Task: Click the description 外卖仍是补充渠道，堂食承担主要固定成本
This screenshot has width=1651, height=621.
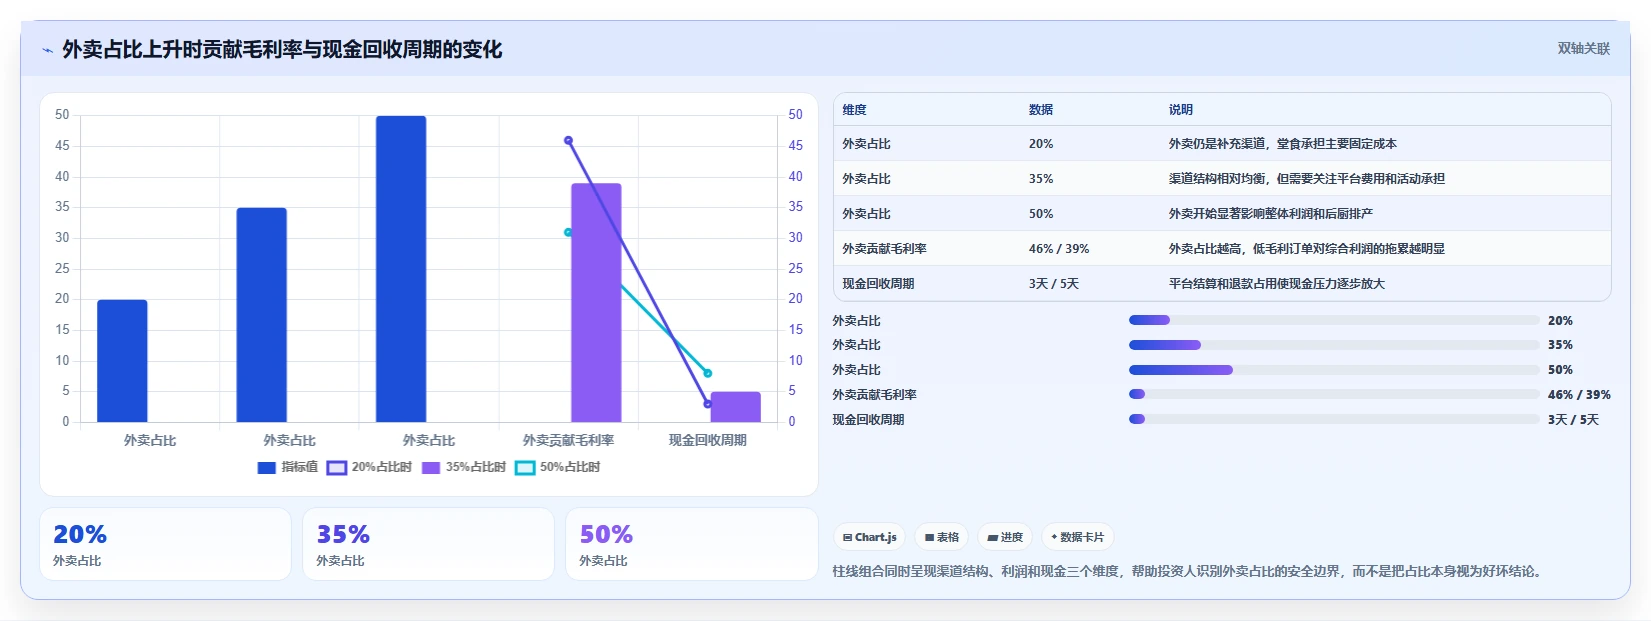Action: pos(1283,144)
